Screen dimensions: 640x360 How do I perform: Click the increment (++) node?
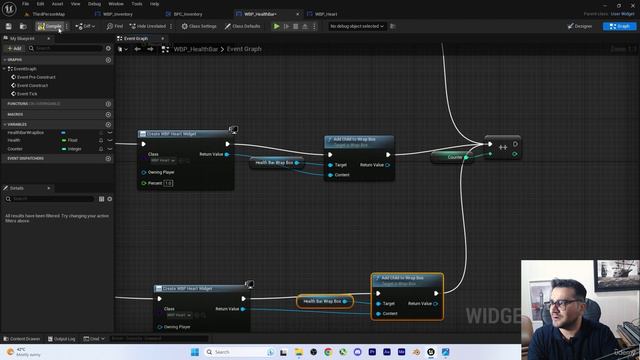click(502, 147)
